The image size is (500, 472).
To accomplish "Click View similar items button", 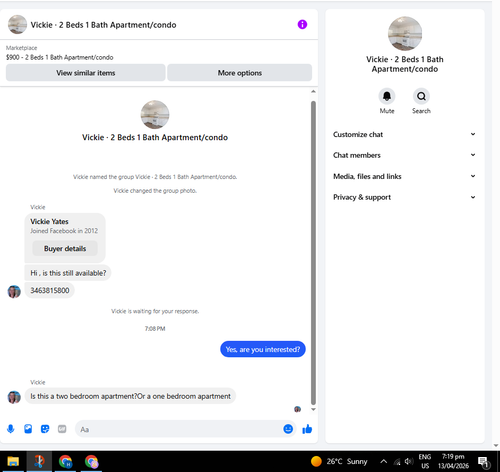I will pos(86,73).
